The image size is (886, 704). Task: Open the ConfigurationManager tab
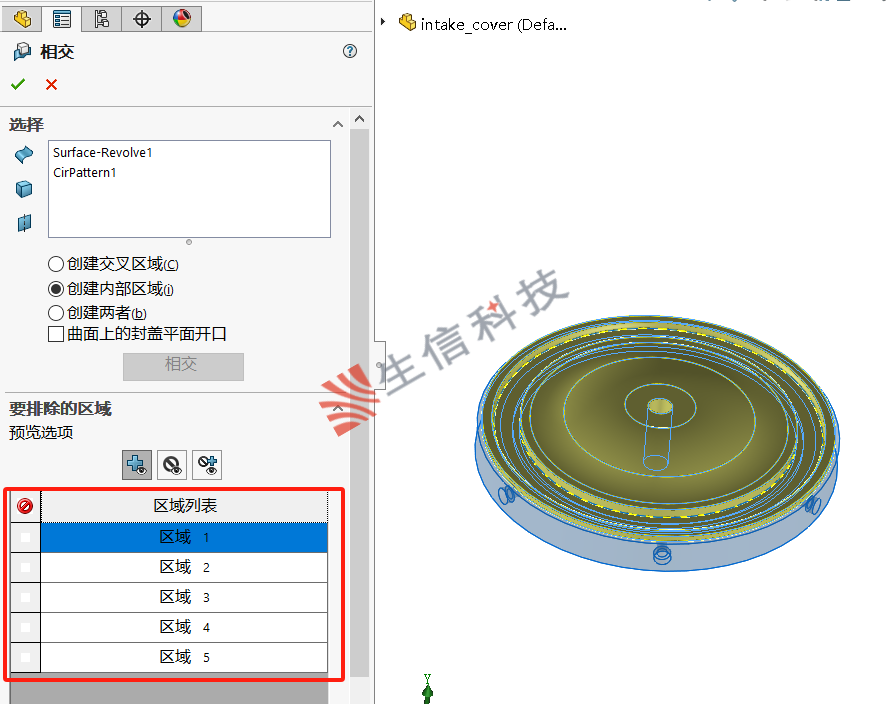pyautogui.click(x=101, y=18)
